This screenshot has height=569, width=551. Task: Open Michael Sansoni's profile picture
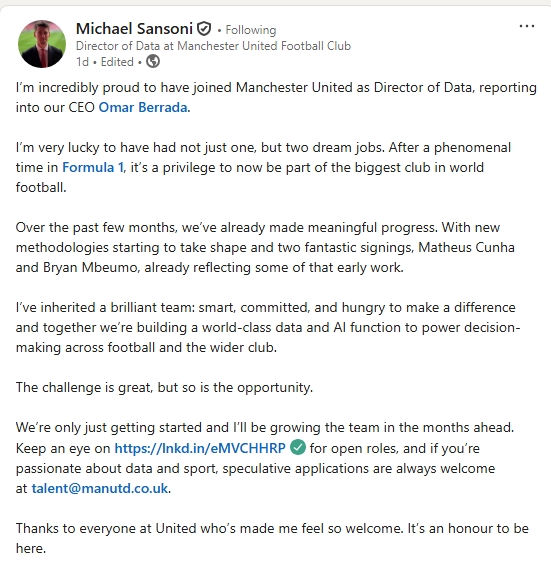click(x=42, y=44)
